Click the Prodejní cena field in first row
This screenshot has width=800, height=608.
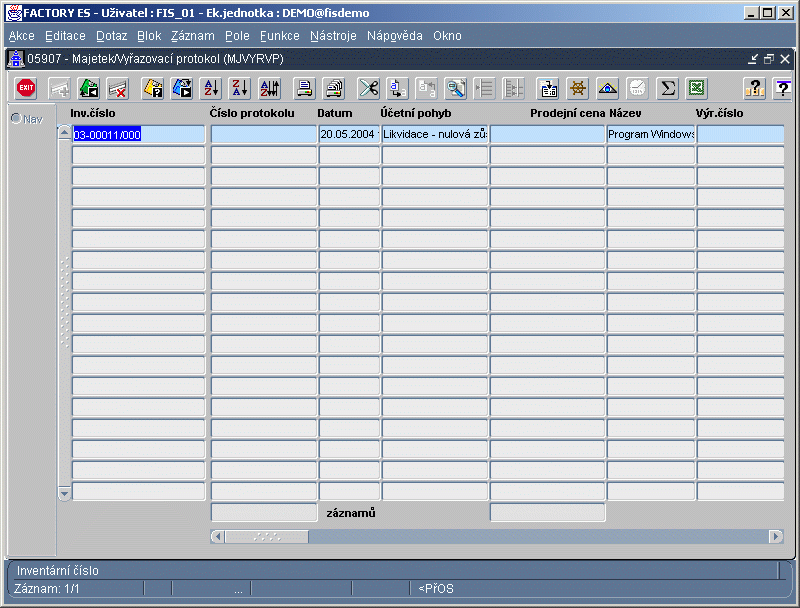(547, 134)
